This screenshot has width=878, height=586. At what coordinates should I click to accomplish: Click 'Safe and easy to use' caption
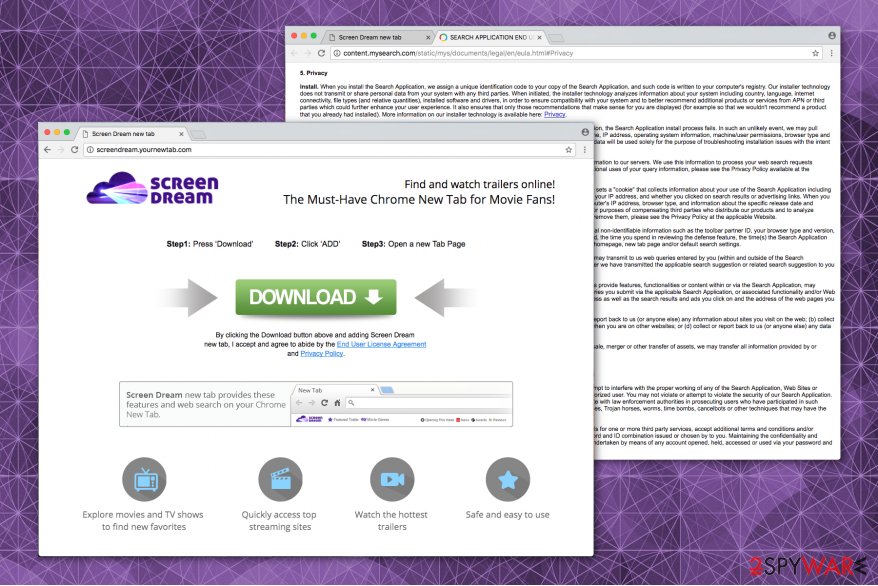(x=507, y=514)
